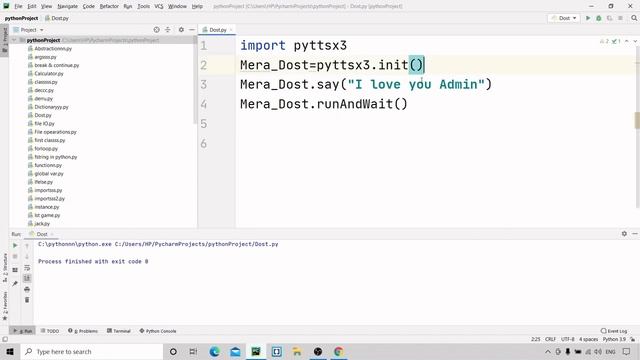640x360 pixels.
Task: Select Dost.py in project tree
Action: (x=43, y=115)
